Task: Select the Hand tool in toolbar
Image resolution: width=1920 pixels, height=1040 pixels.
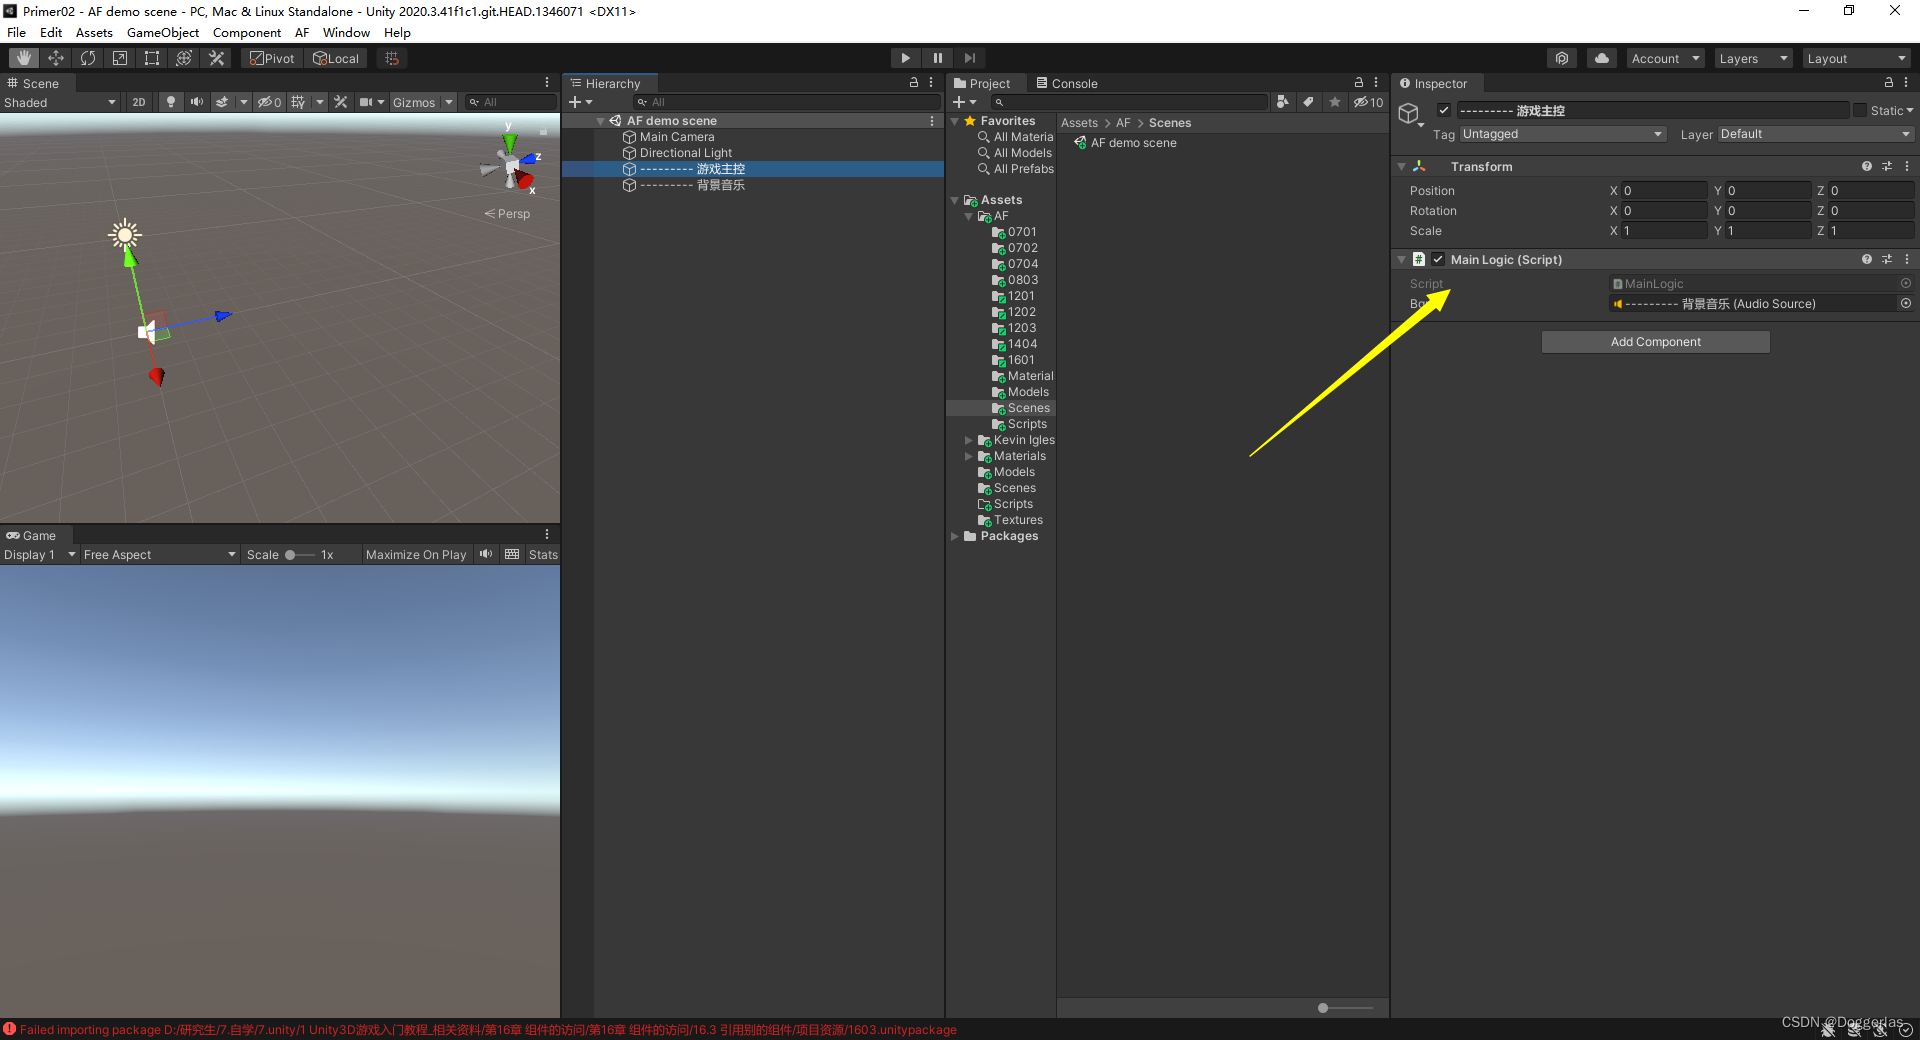Action: (x=24, y=58)
